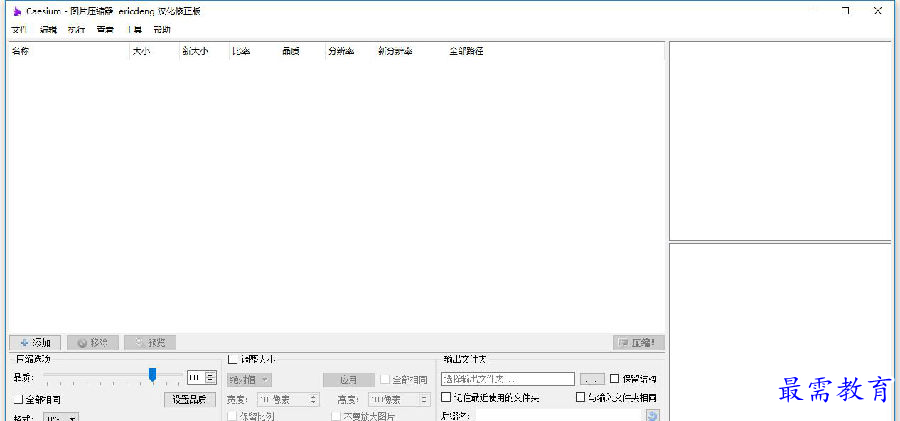Maximize the Caesium window
The height and width of the screenshot is (421, 900).
tap(845, 10)
